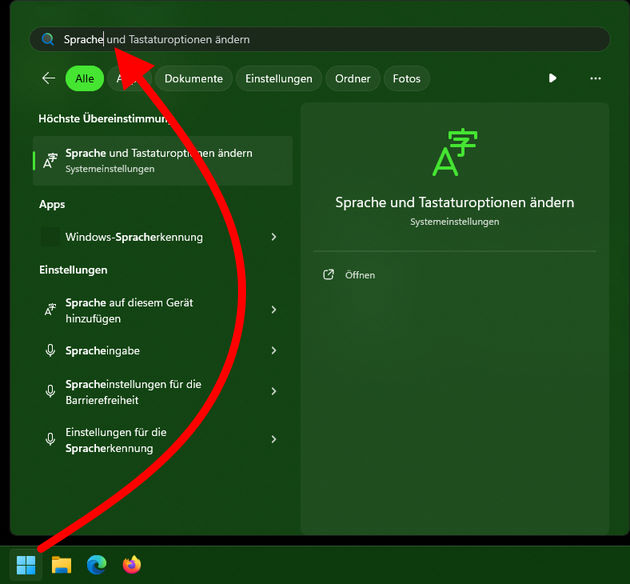Open the three-dots options menu

pos(596,78)
